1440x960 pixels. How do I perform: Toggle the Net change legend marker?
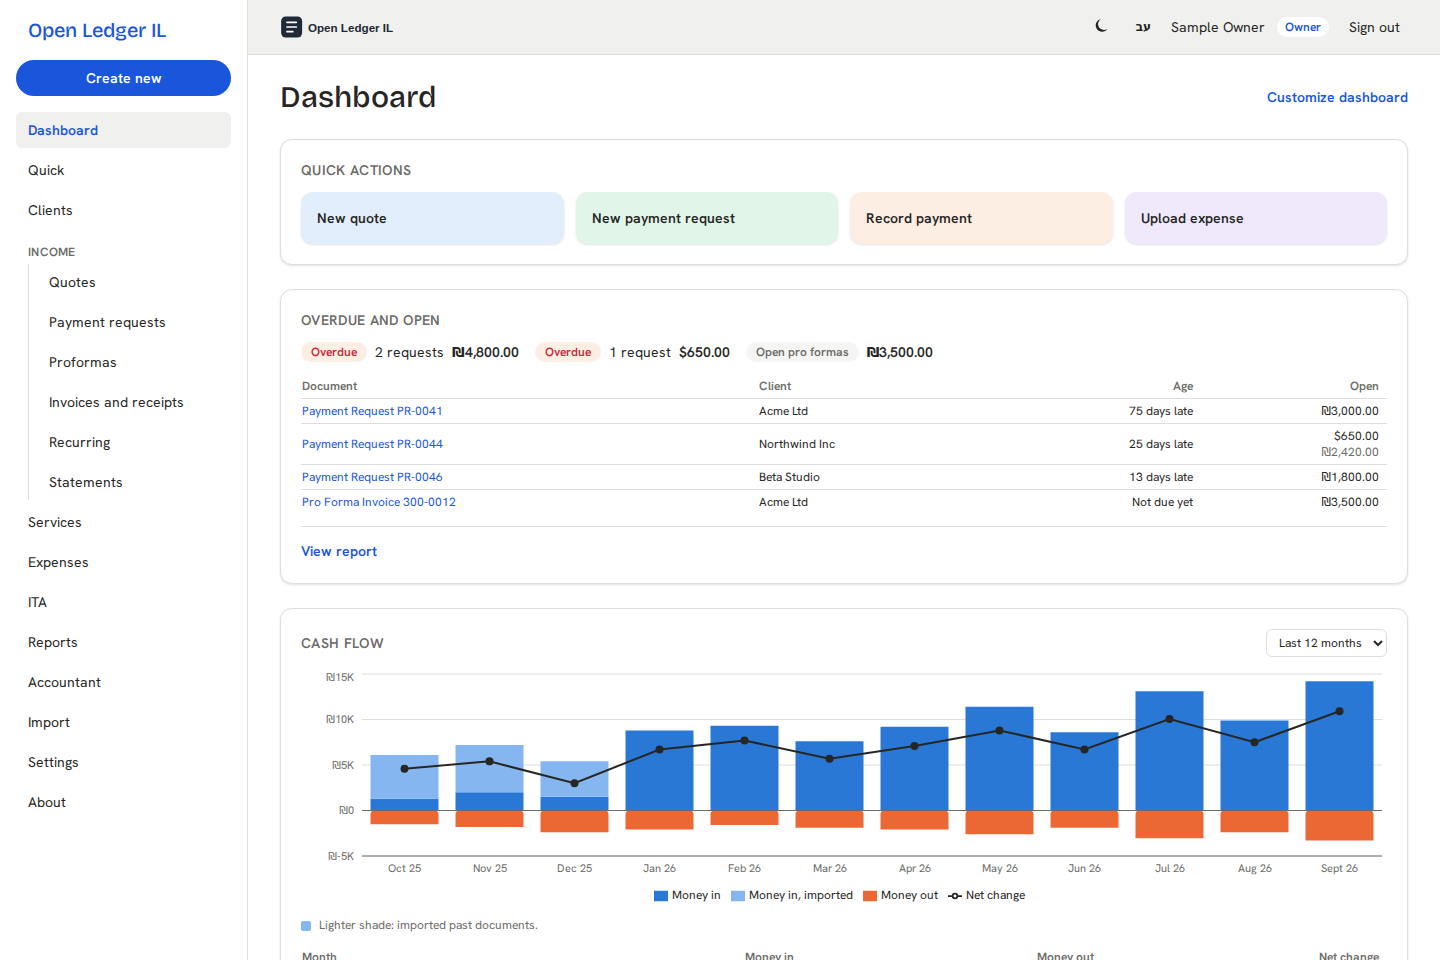tap(955, 896)
